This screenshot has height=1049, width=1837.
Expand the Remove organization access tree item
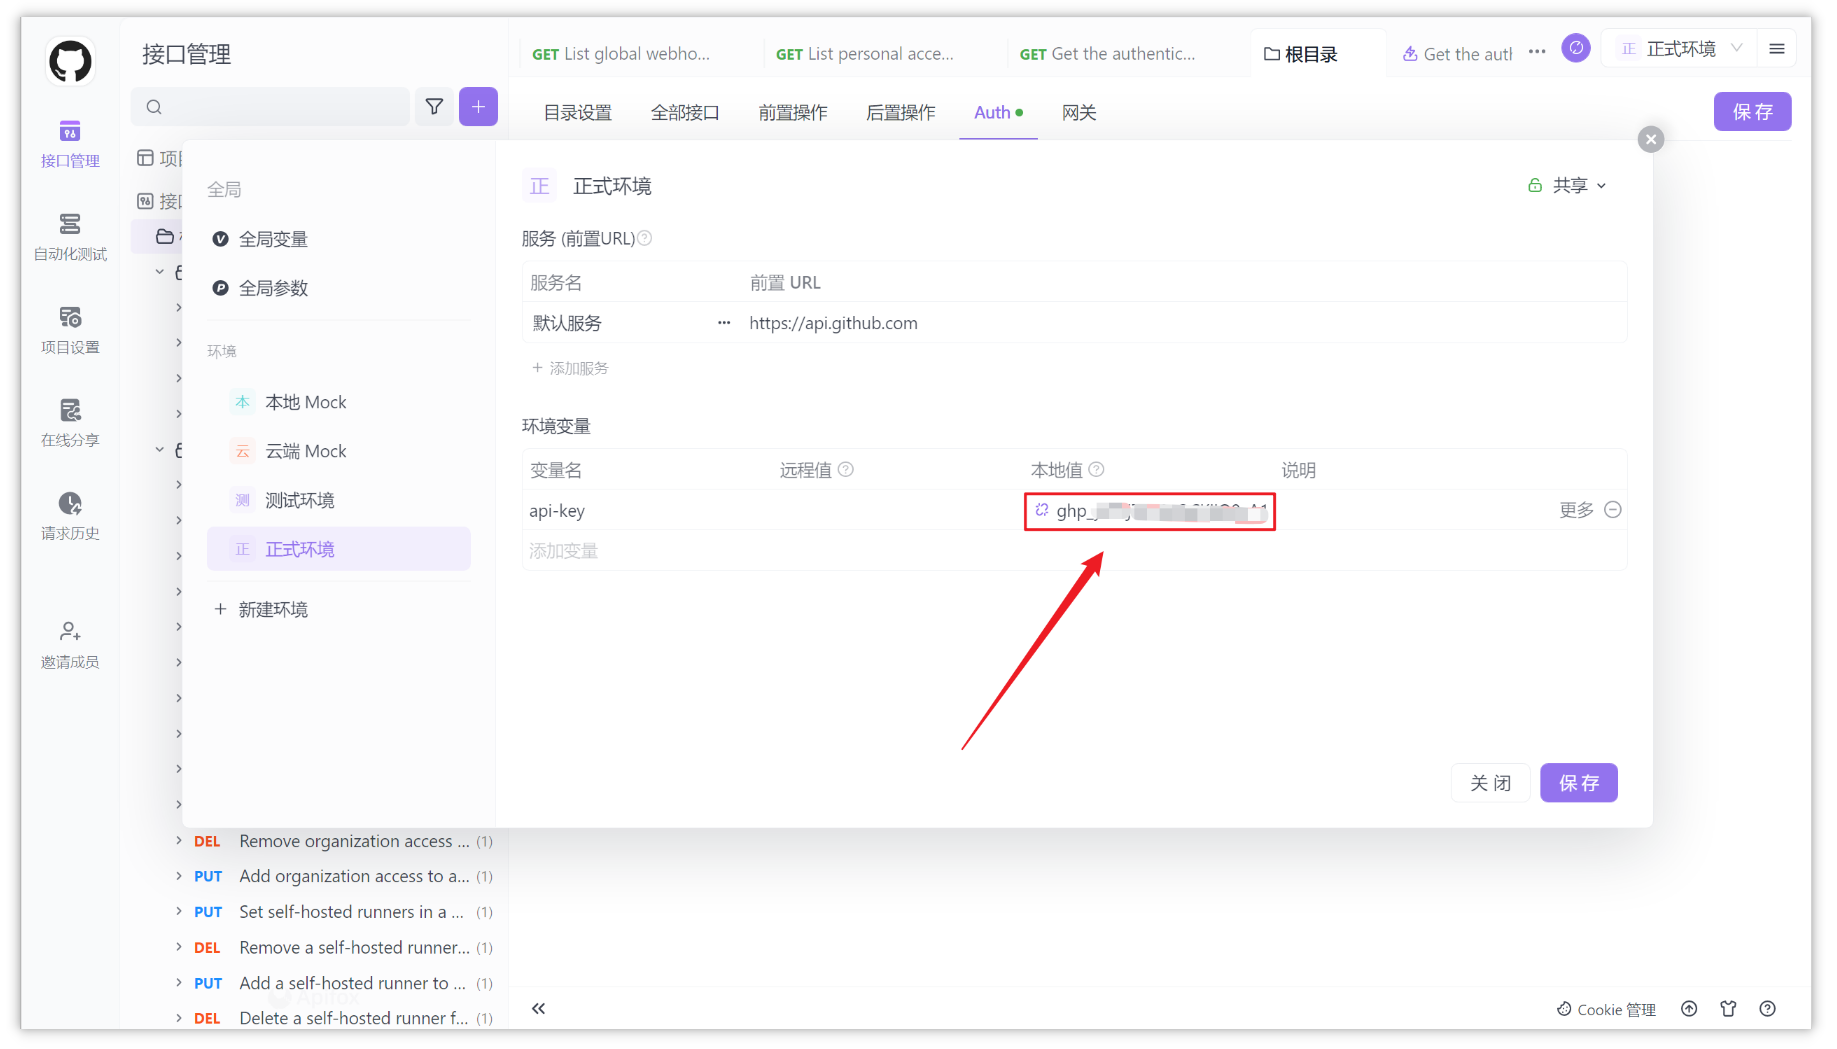point(179,841)
